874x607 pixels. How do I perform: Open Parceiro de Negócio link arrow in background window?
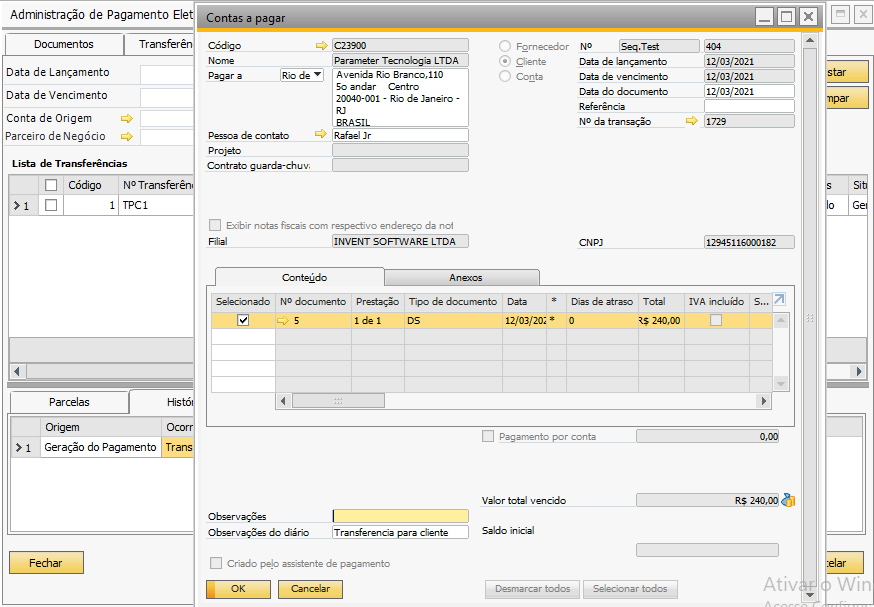coord(127,136)
